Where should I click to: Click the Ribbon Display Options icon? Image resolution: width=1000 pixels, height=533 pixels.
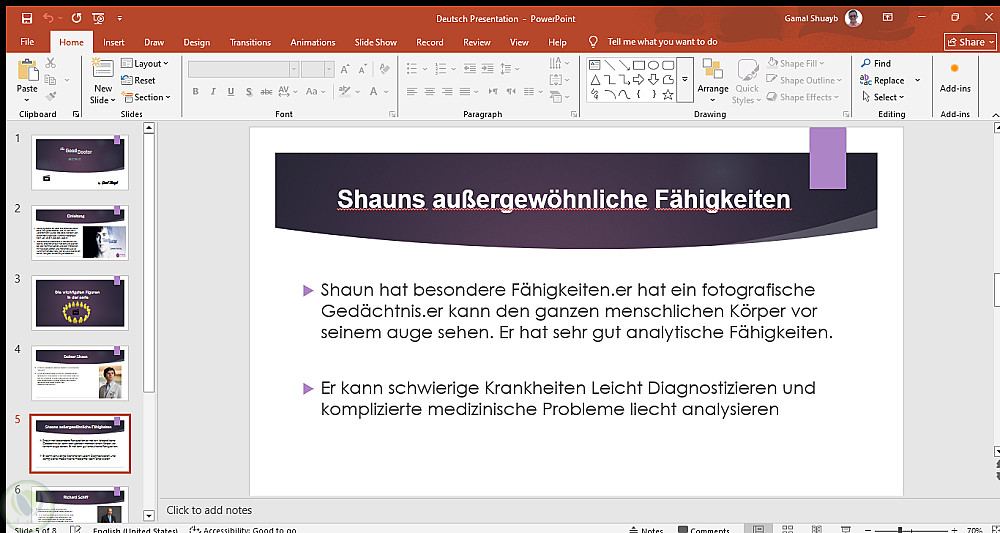pos(887,18)
